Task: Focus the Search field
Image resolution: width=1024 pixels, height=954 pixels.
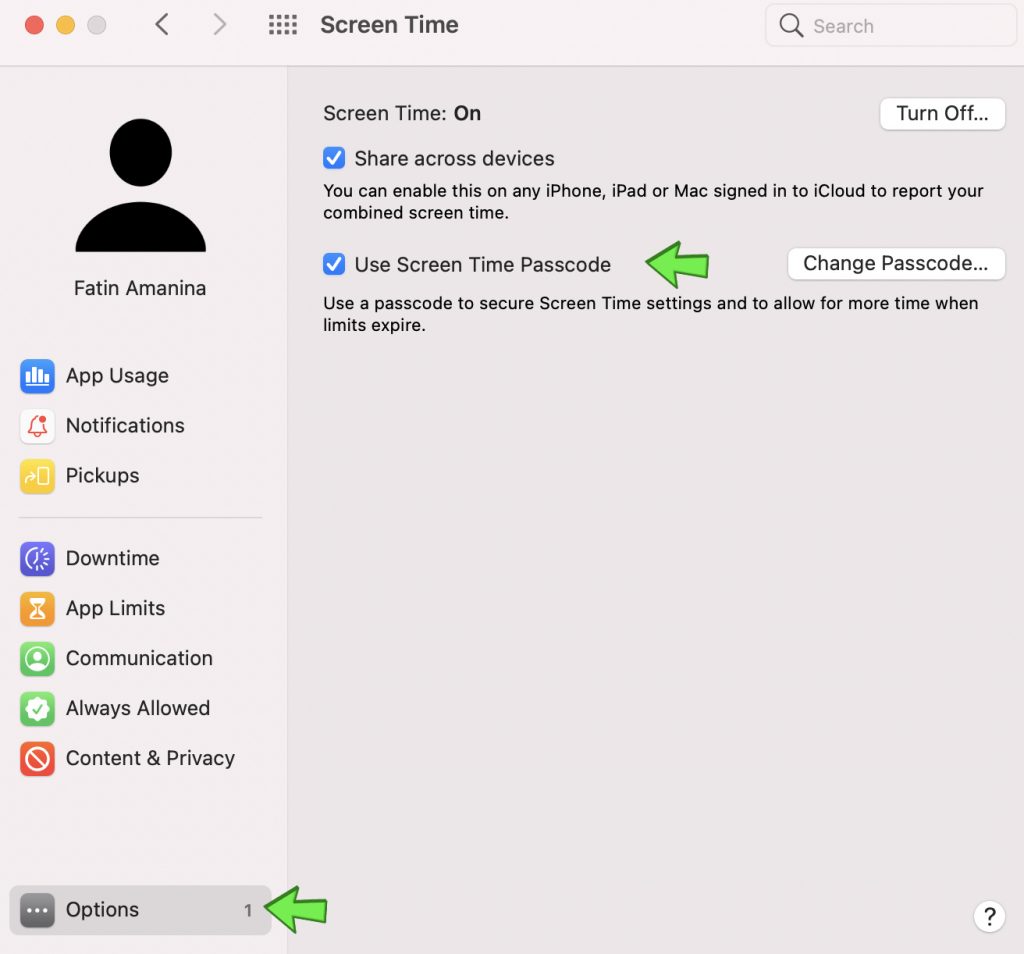Action: click(x=891, y=25)
